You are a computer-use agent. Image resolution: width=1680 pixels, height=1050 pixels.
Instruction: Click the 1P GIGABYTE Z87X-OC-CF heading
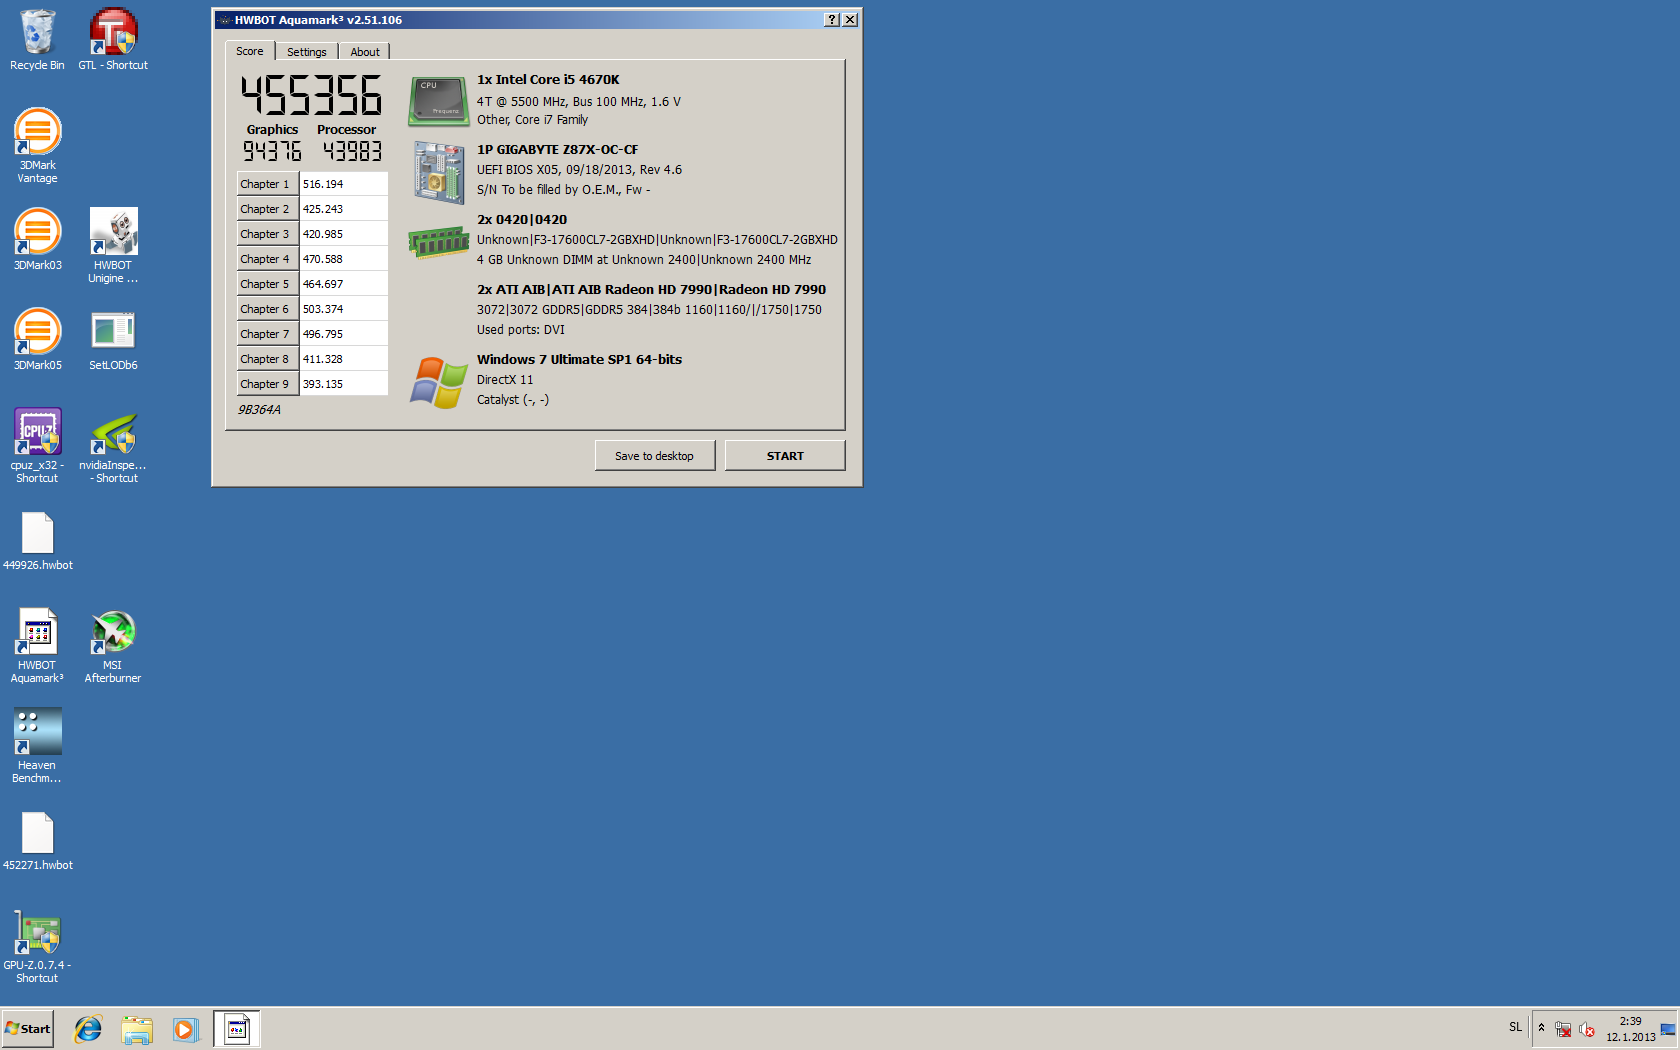tap(557, 150)
